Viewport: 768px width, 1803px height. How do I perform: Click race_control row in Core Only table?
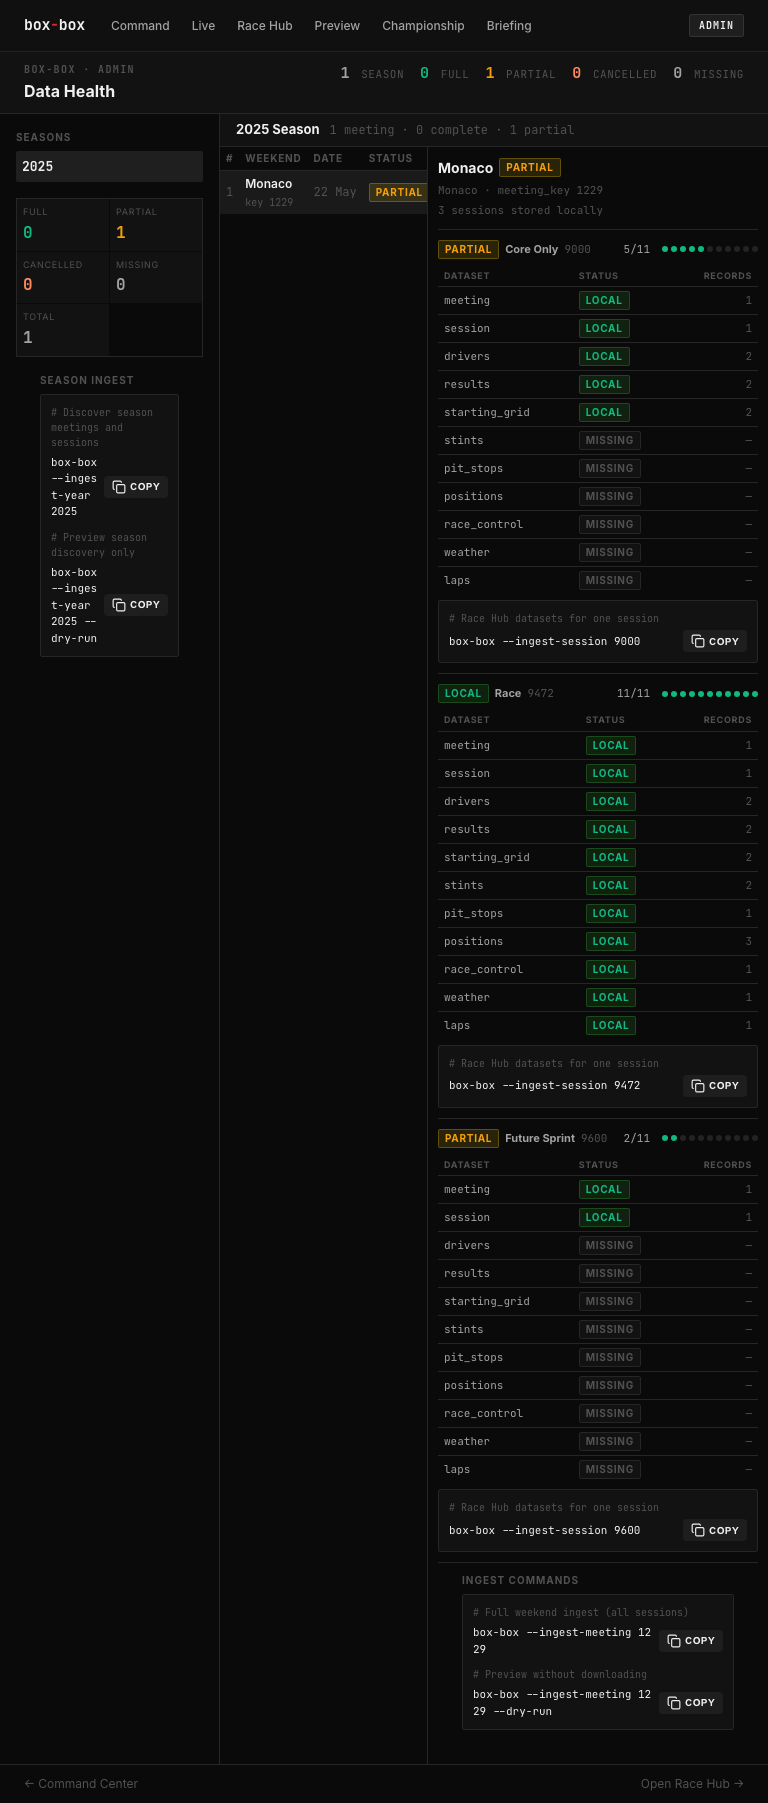[x=598, y=524]
